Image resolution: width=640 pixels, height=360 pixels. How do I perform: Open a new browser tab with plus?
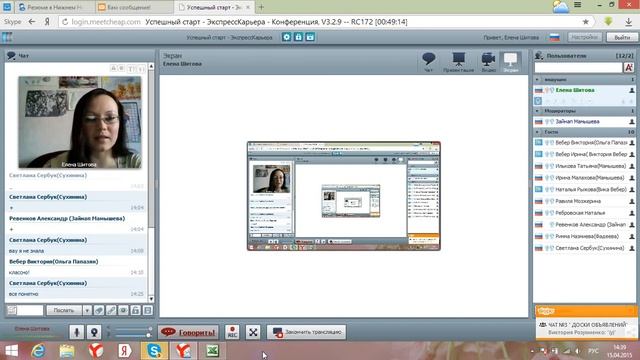click(261, 7)
